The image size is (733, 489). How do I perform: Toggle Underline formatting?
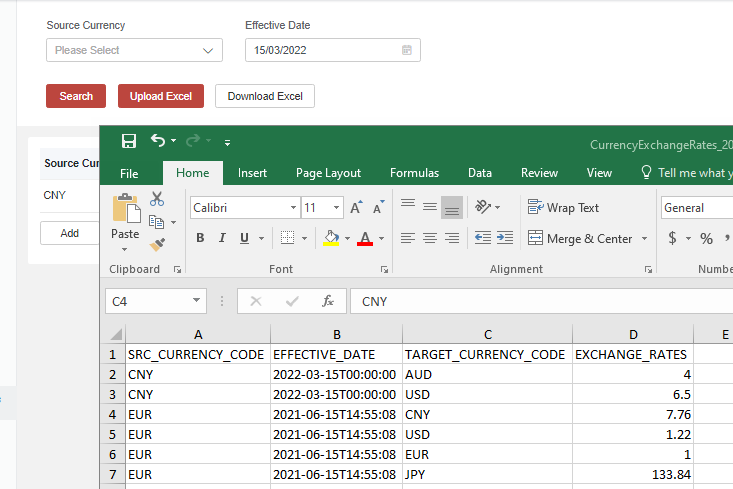click(x=244, y=238)
